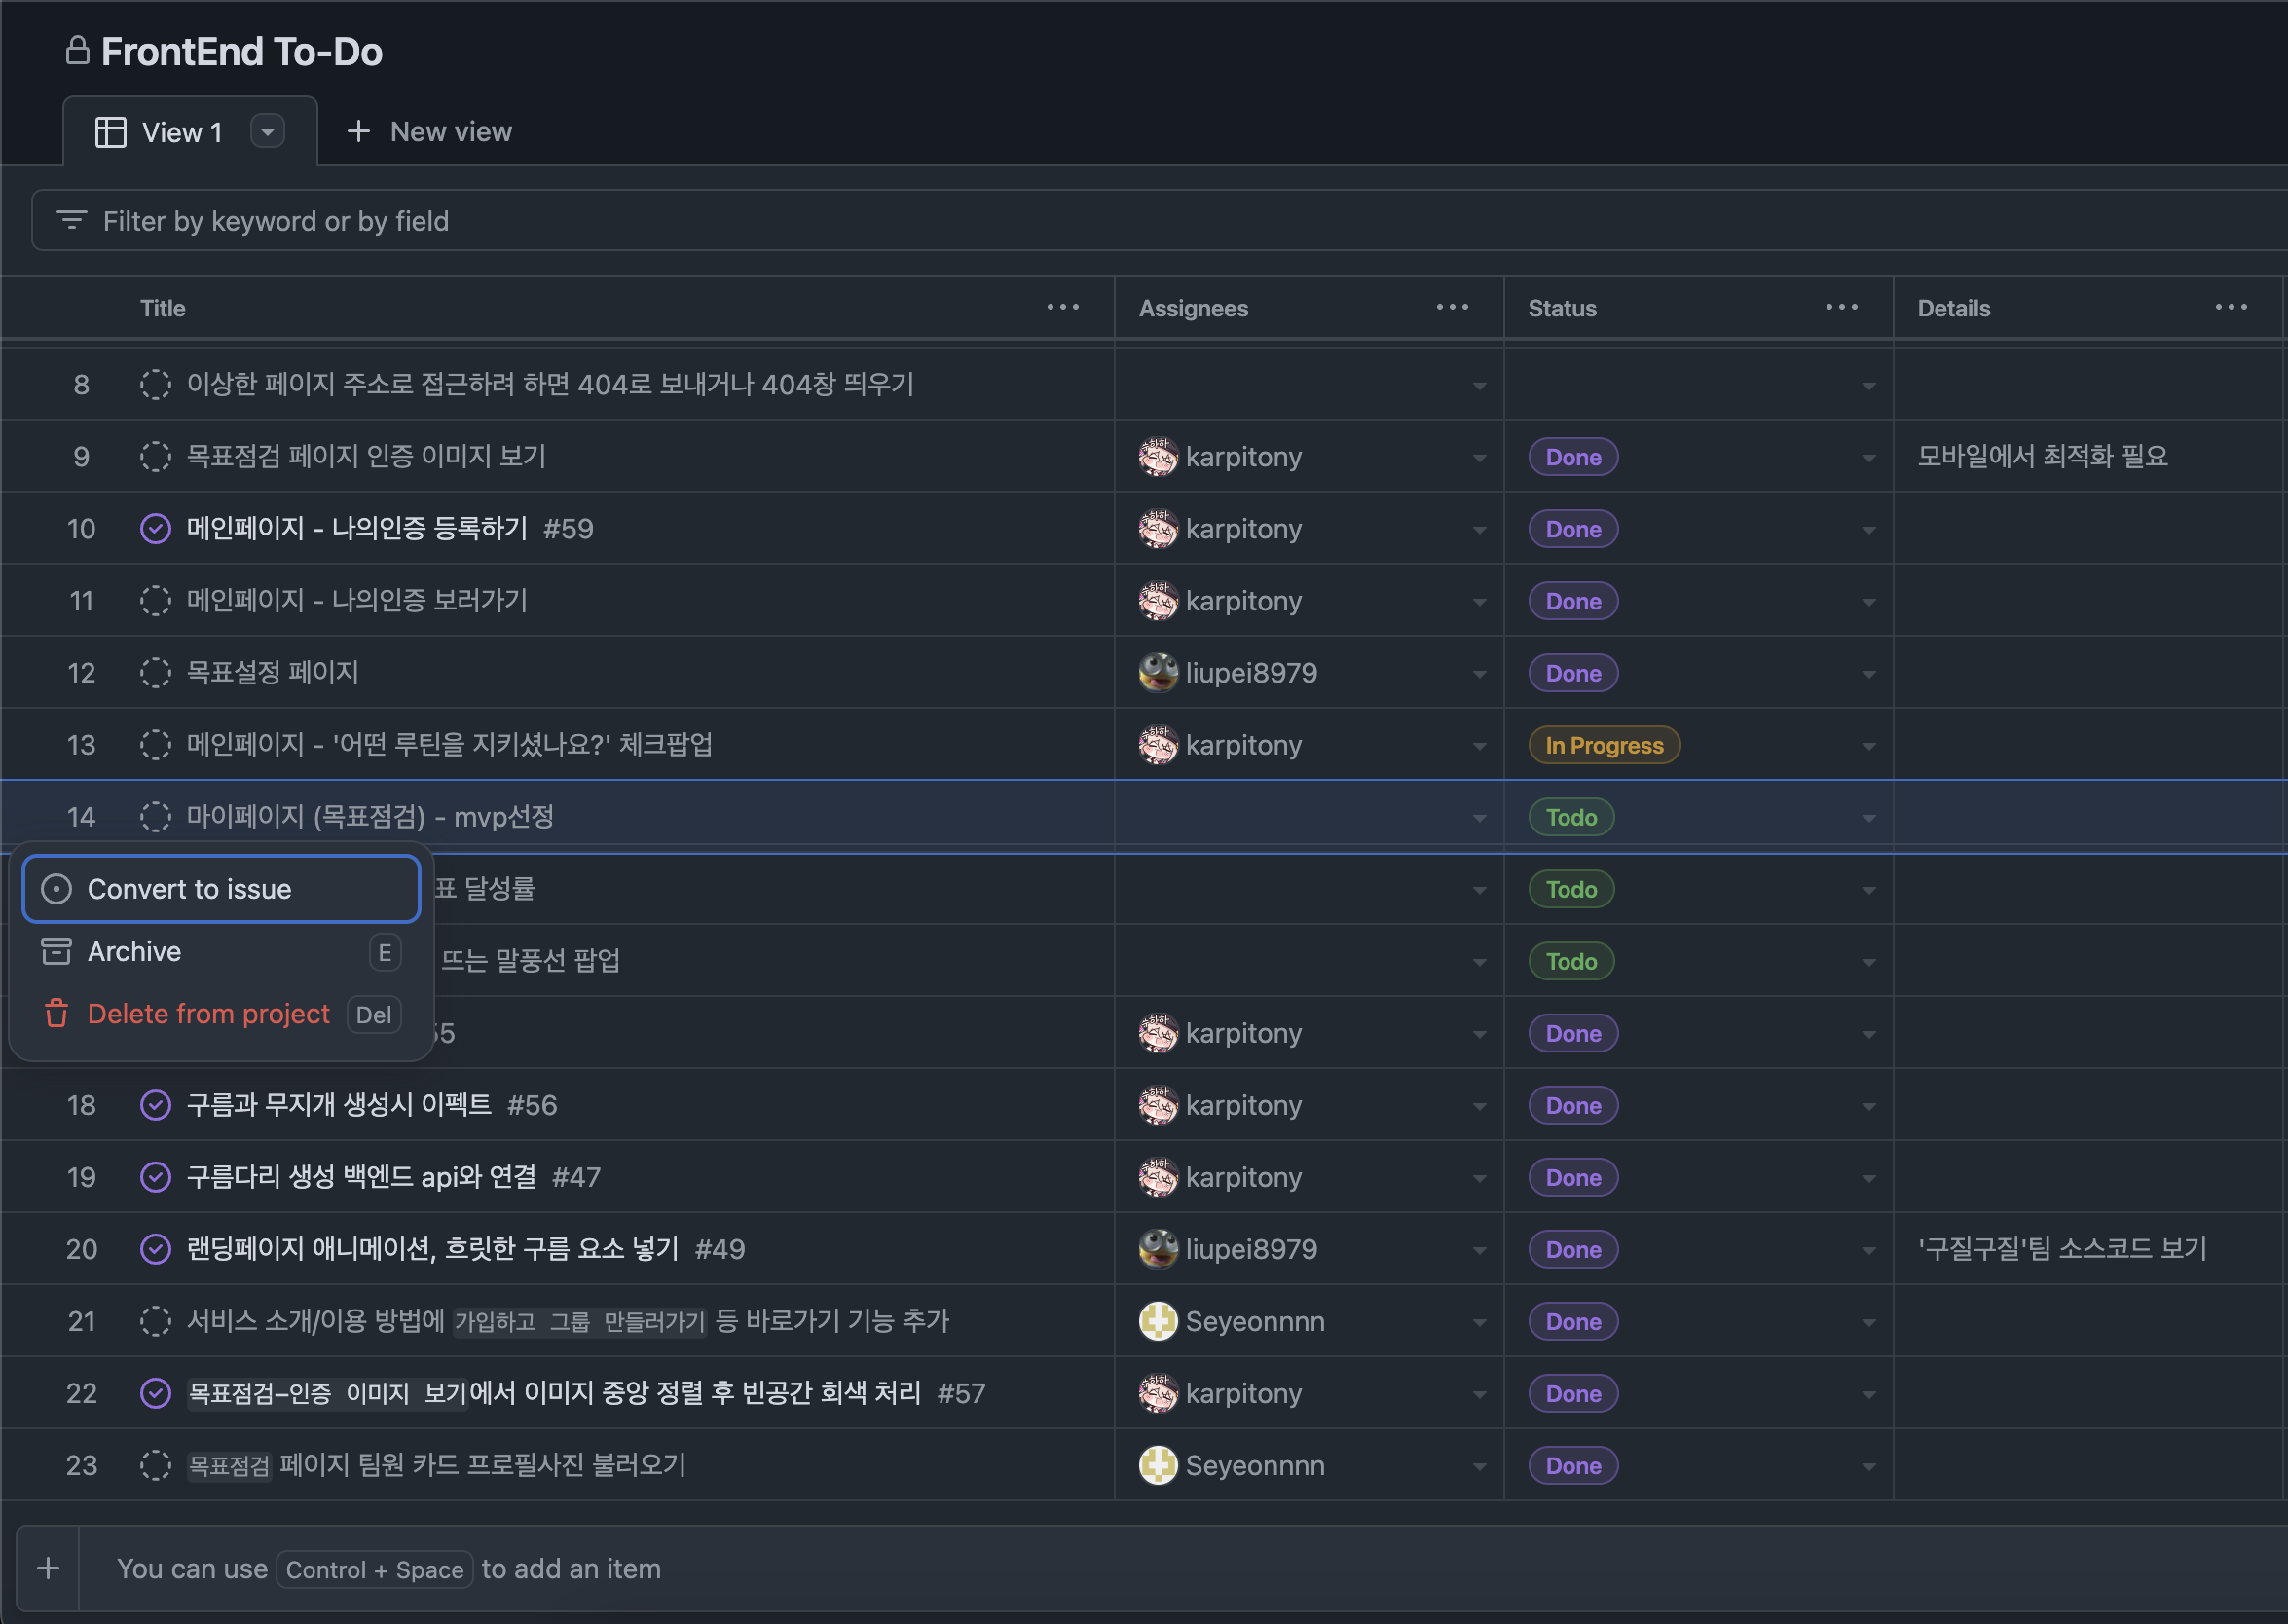Click the trash icon for Delete from project
The width and height of the screenshot is (2288, 1624).
pyautogui.click(x=56, y=1014)
